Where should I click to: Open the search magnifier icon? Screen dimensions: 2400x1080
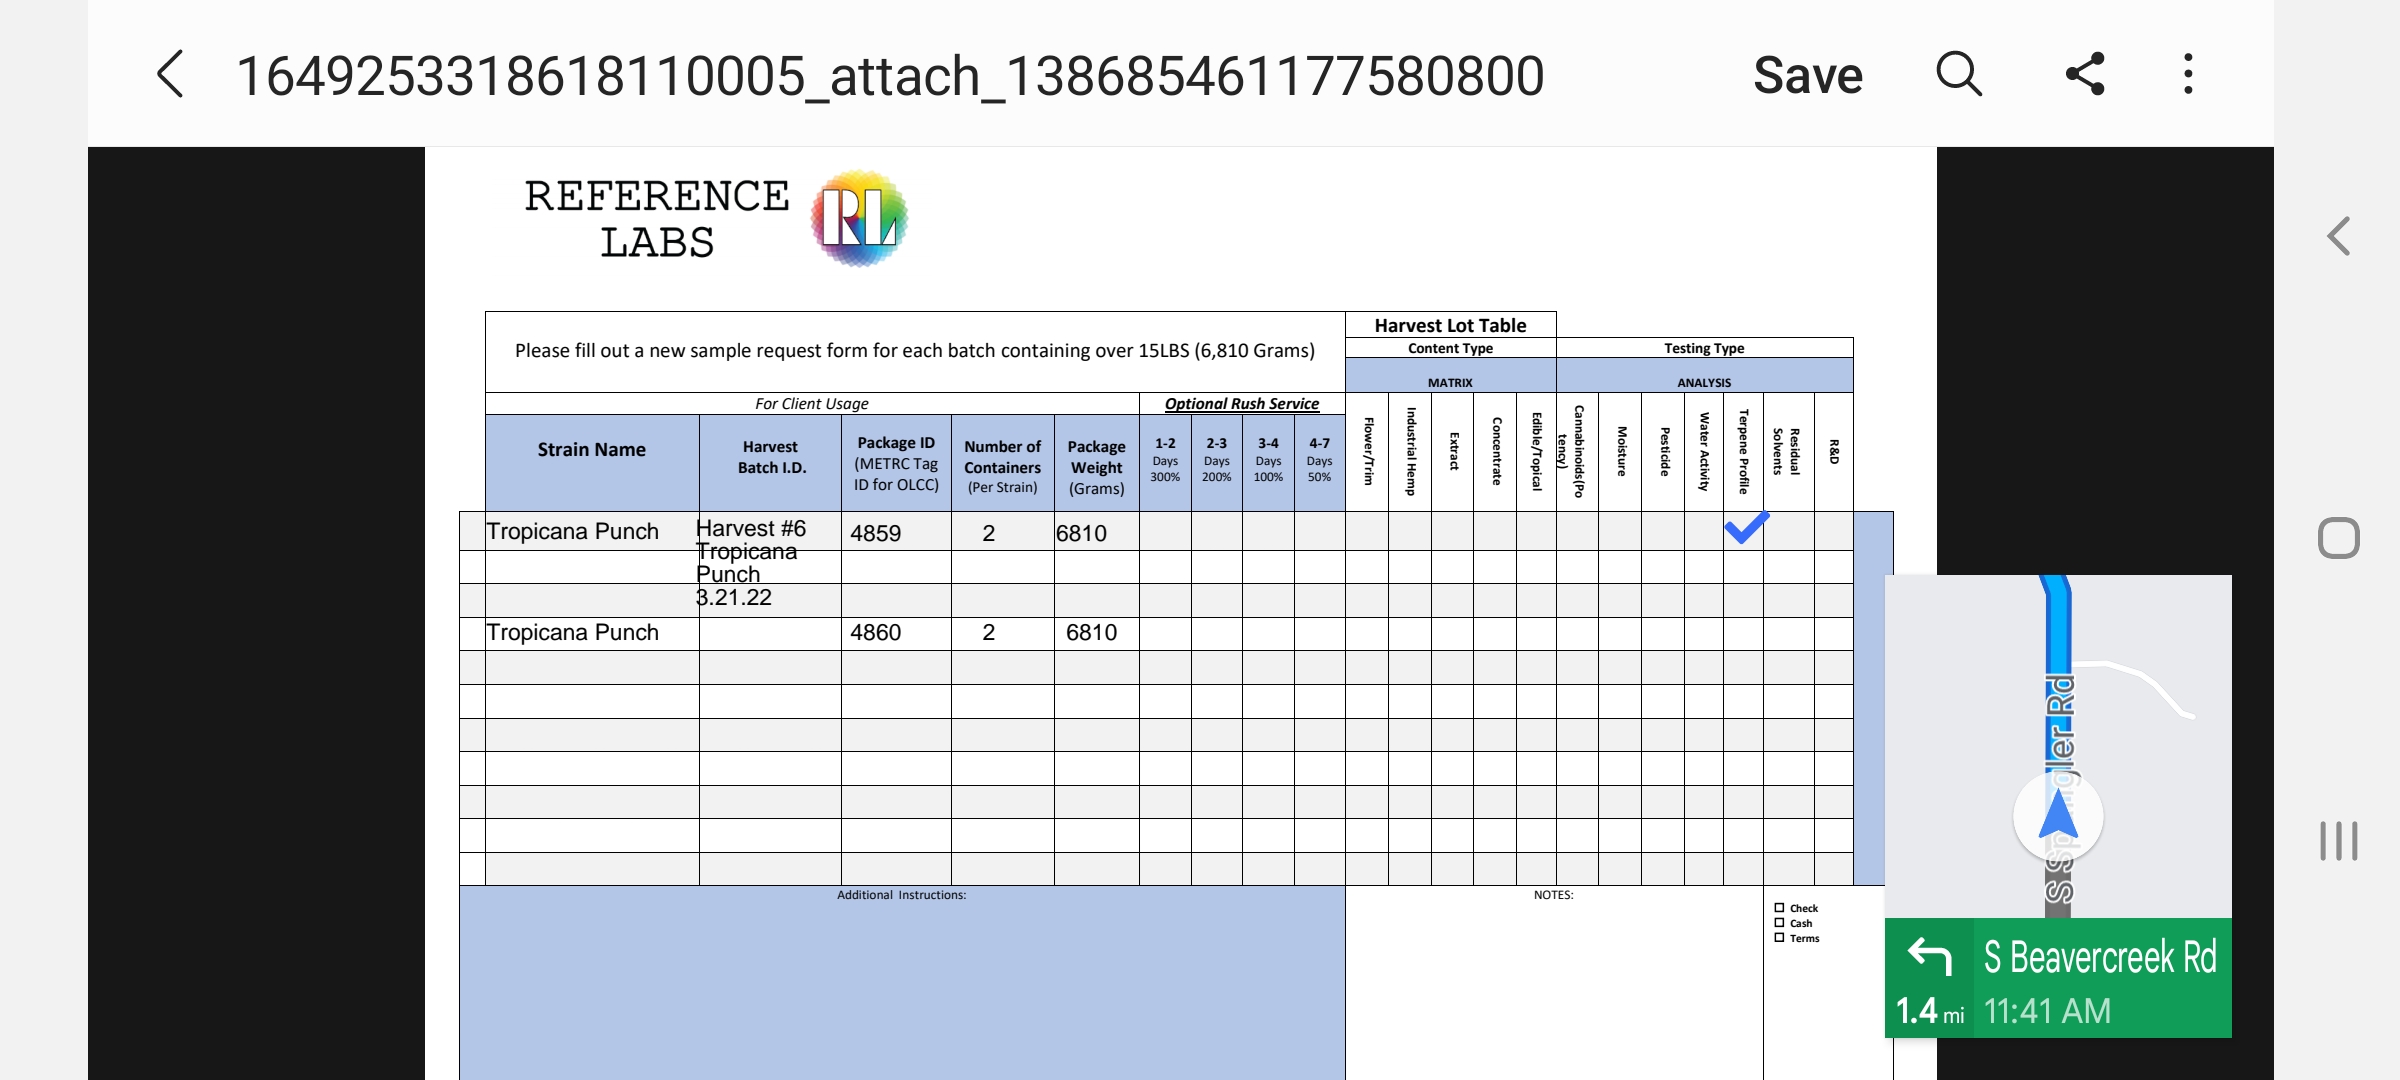(1958, 75)
